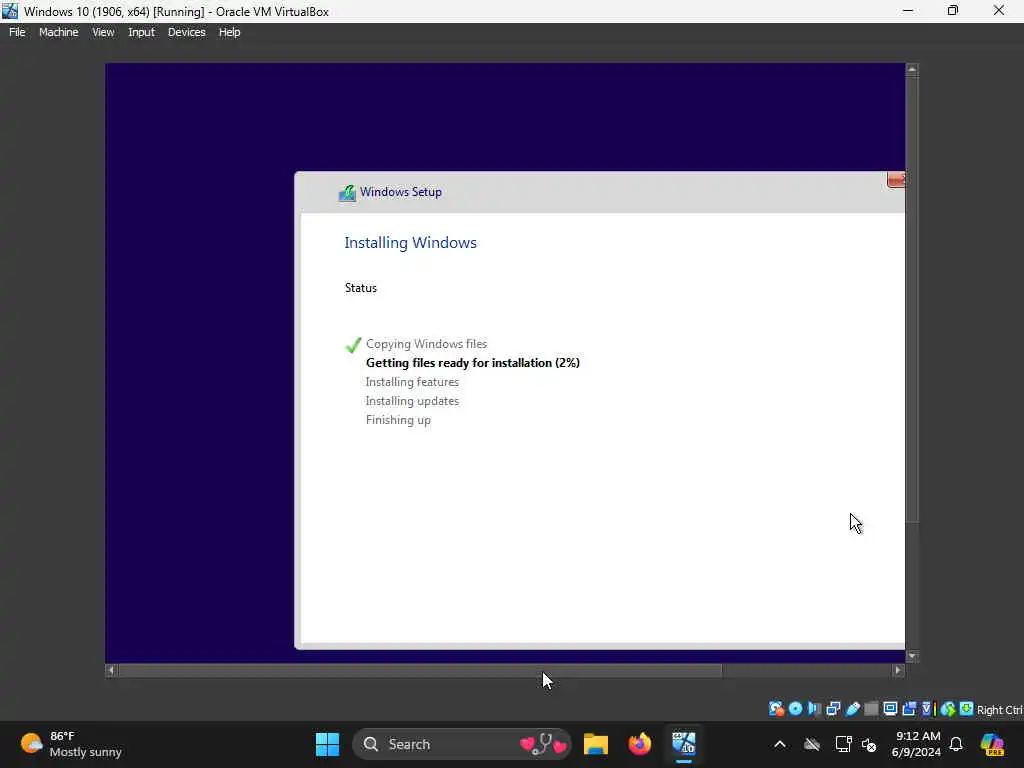Click the green checkmark beside Copying Windows files
The height and width of the screenshot is (768, 1024).
point(353,344)
